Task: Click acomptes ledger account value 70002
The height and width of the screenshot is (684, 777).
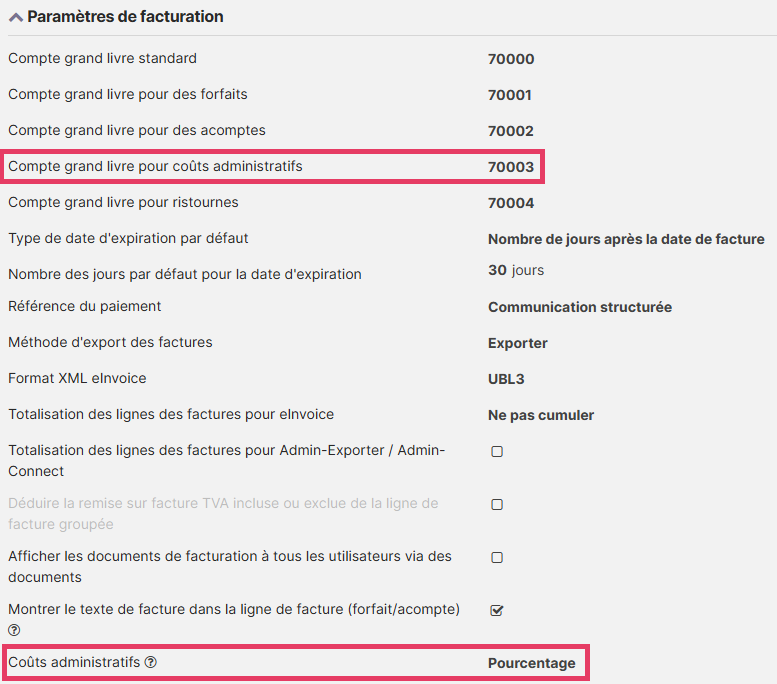Action: [511, 131]
